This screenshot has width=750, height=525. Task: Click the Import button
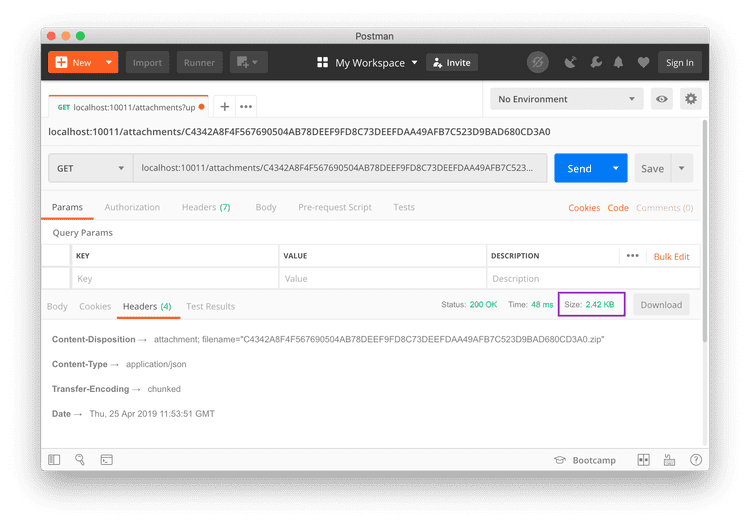pyautogui.click(x=147, y=63)
